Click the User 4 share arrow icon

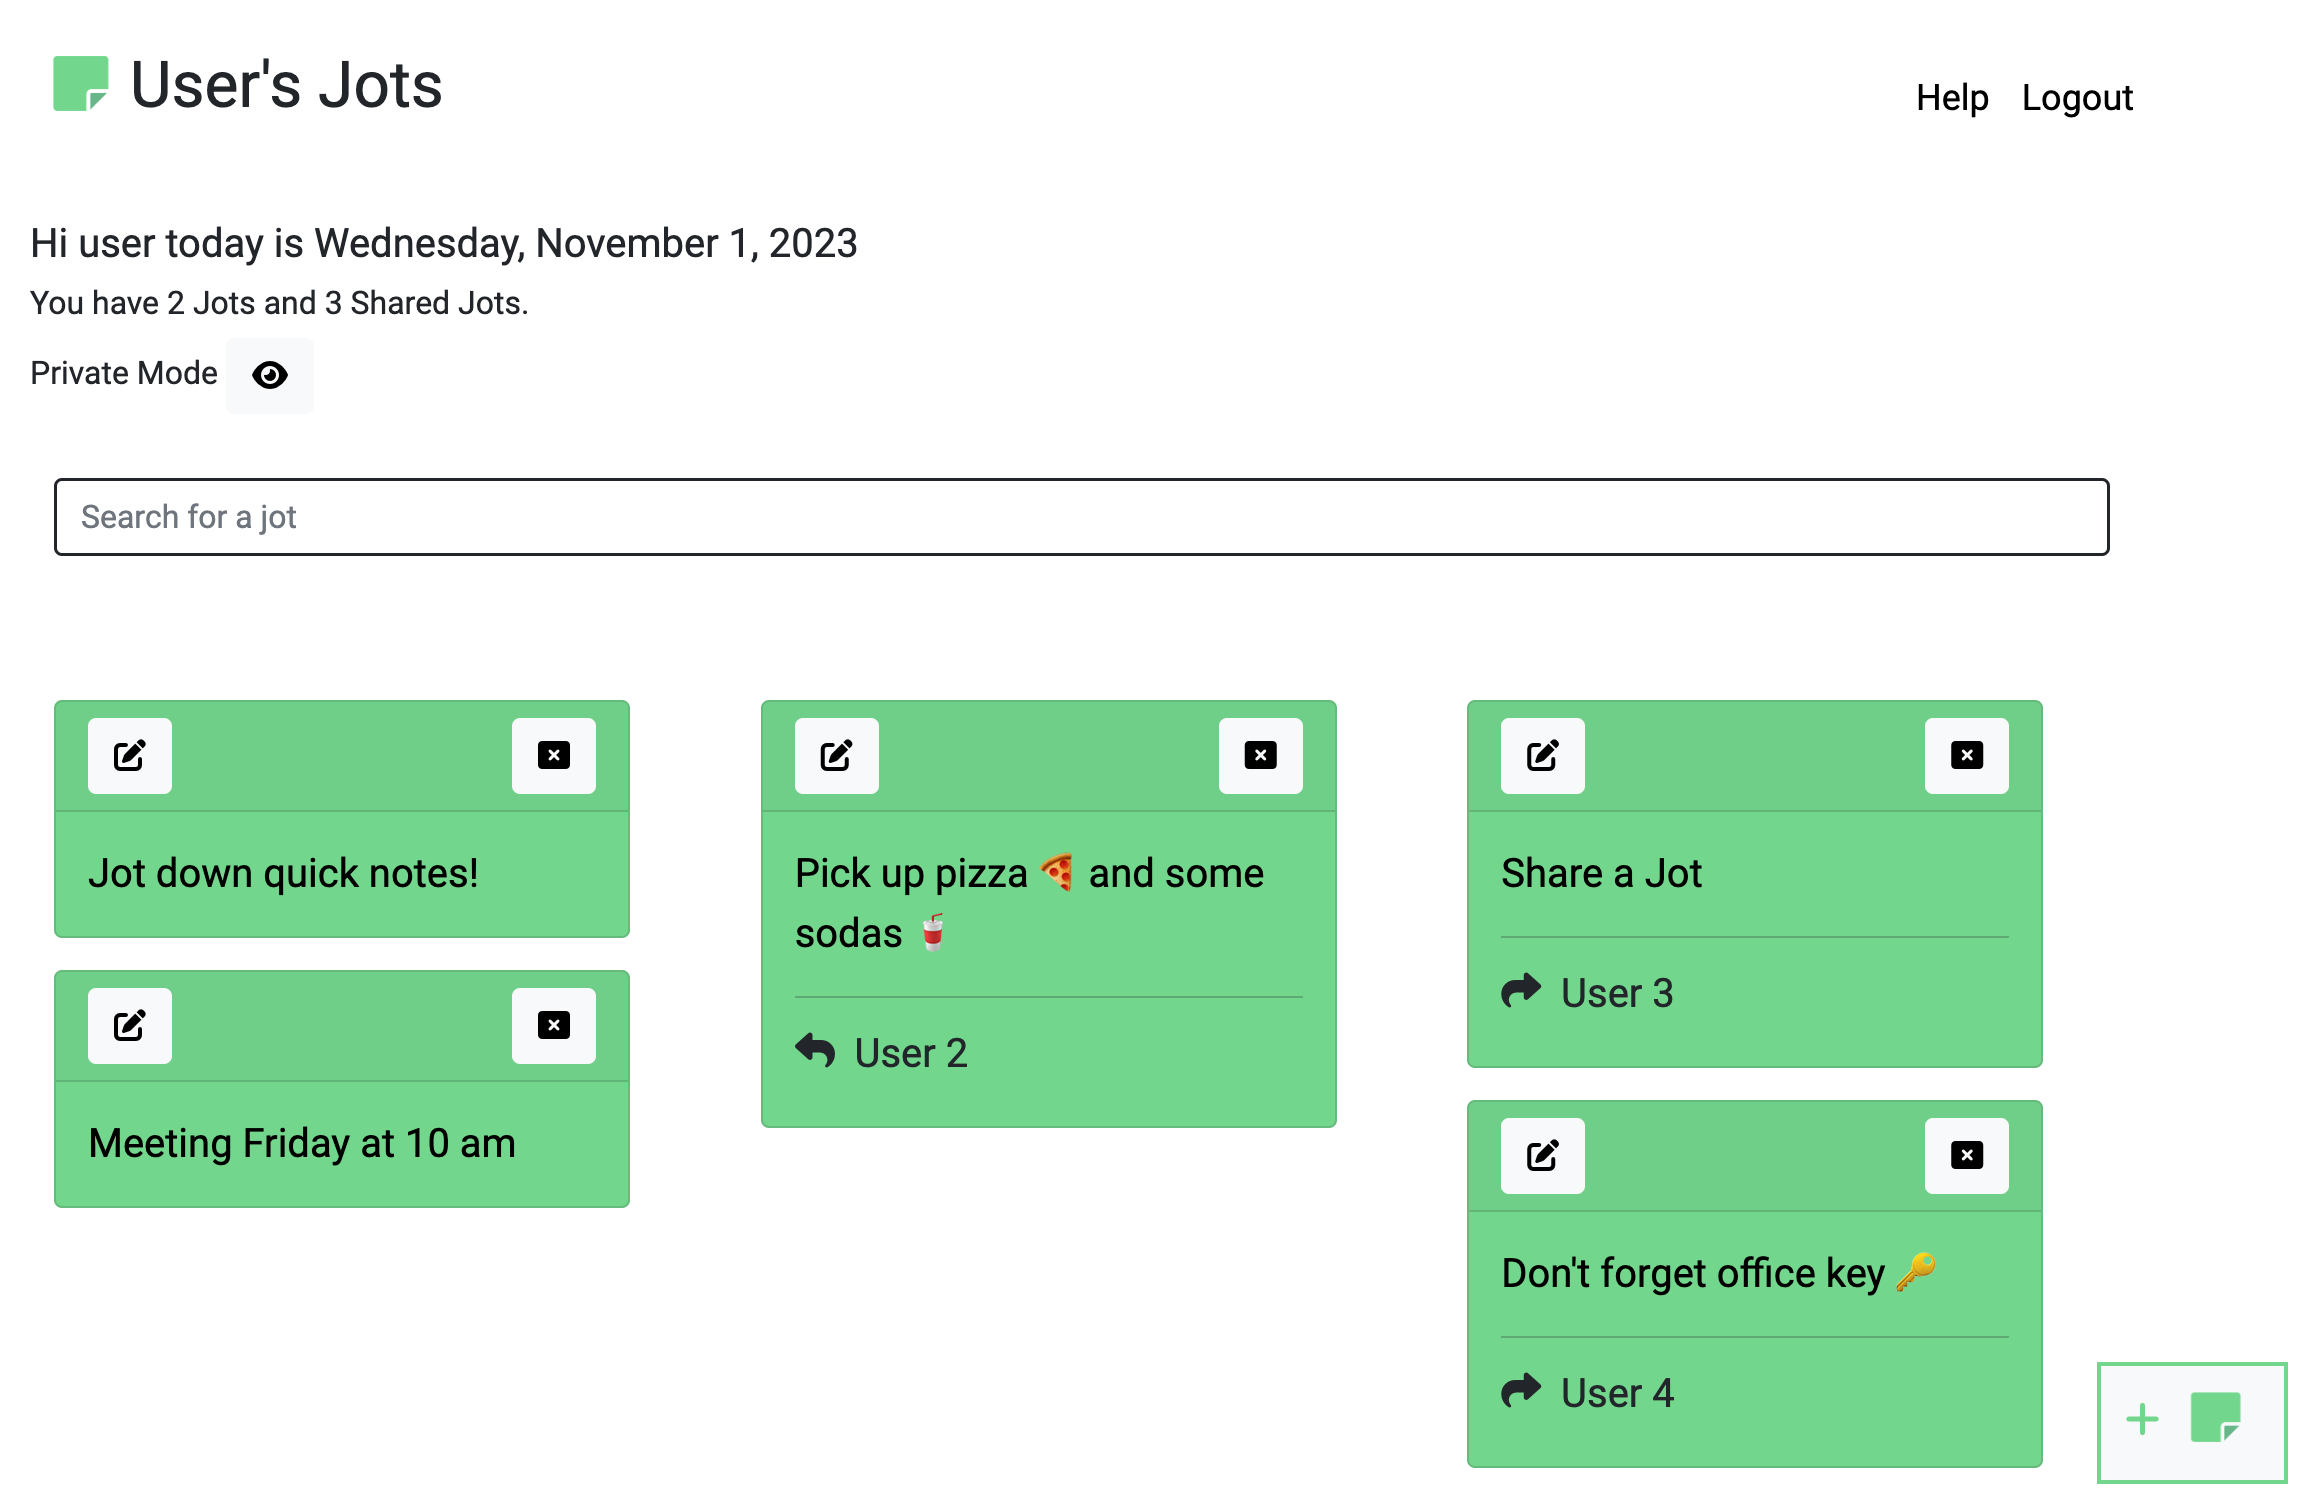tap(1522, 1390)
